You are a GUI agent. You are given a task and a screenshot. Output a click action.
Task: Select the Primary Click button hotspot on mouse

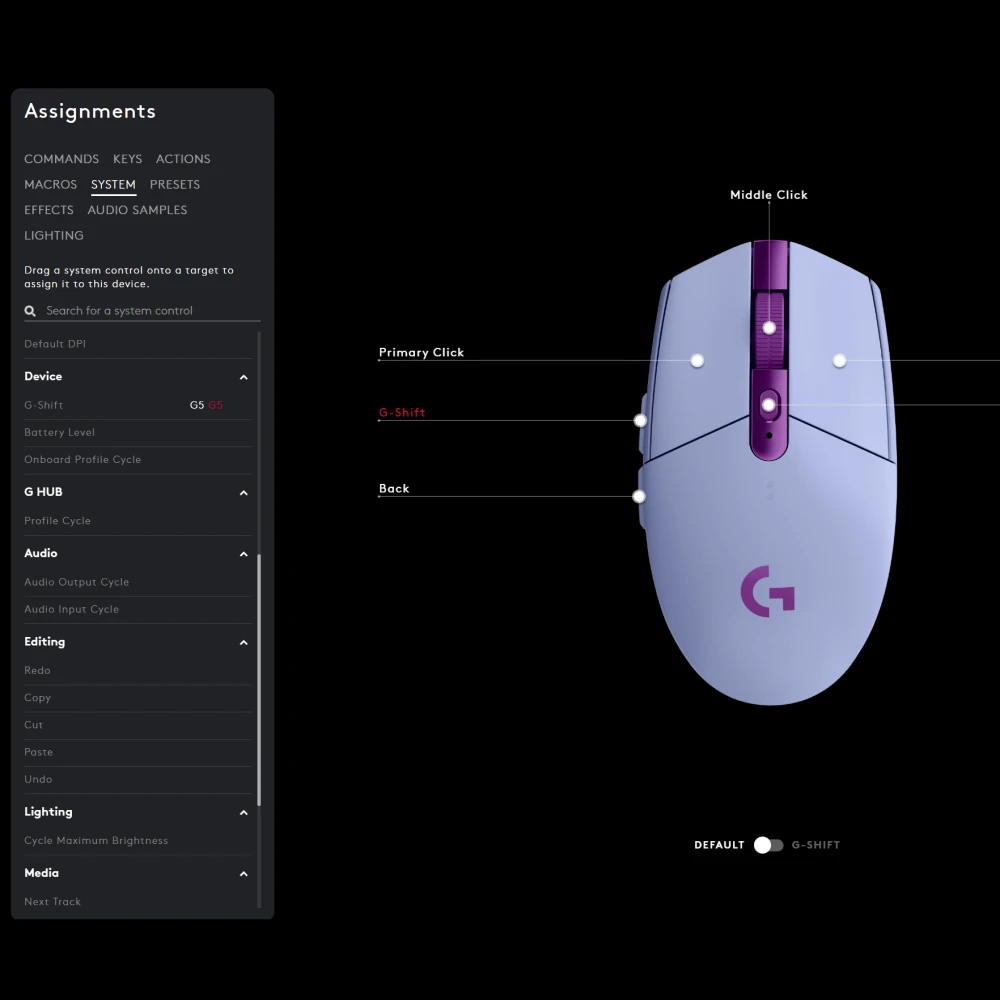point(697,361)
